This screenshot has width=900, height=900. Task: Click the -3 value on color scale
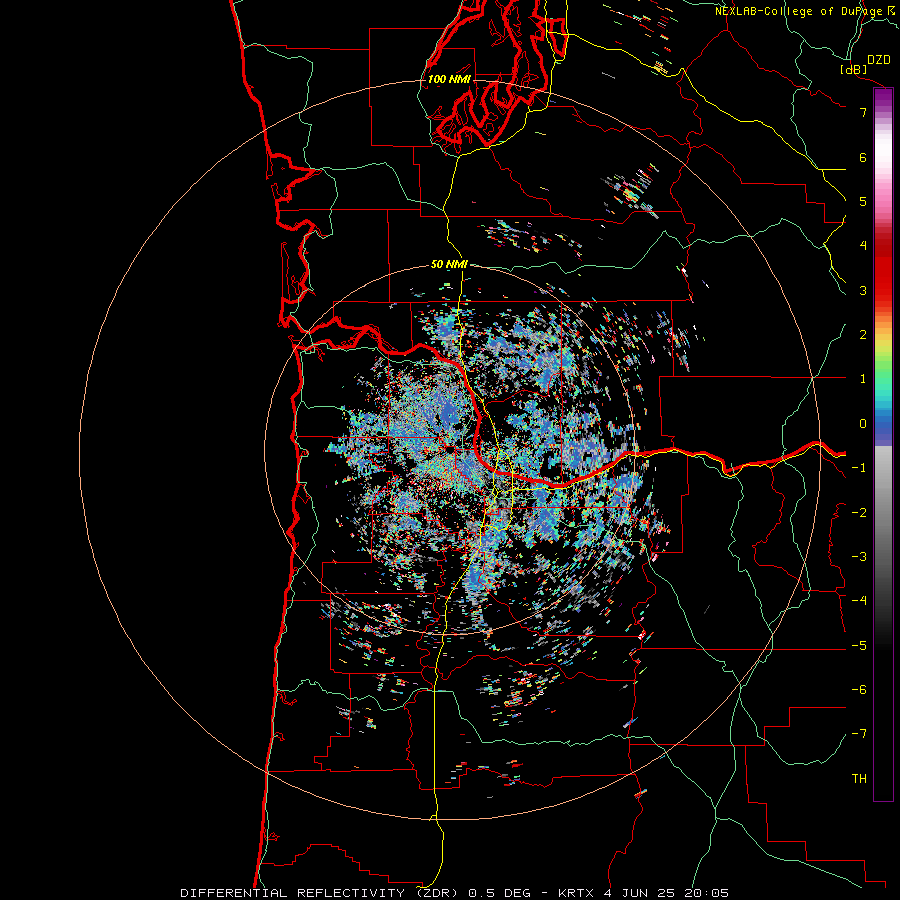859,557
